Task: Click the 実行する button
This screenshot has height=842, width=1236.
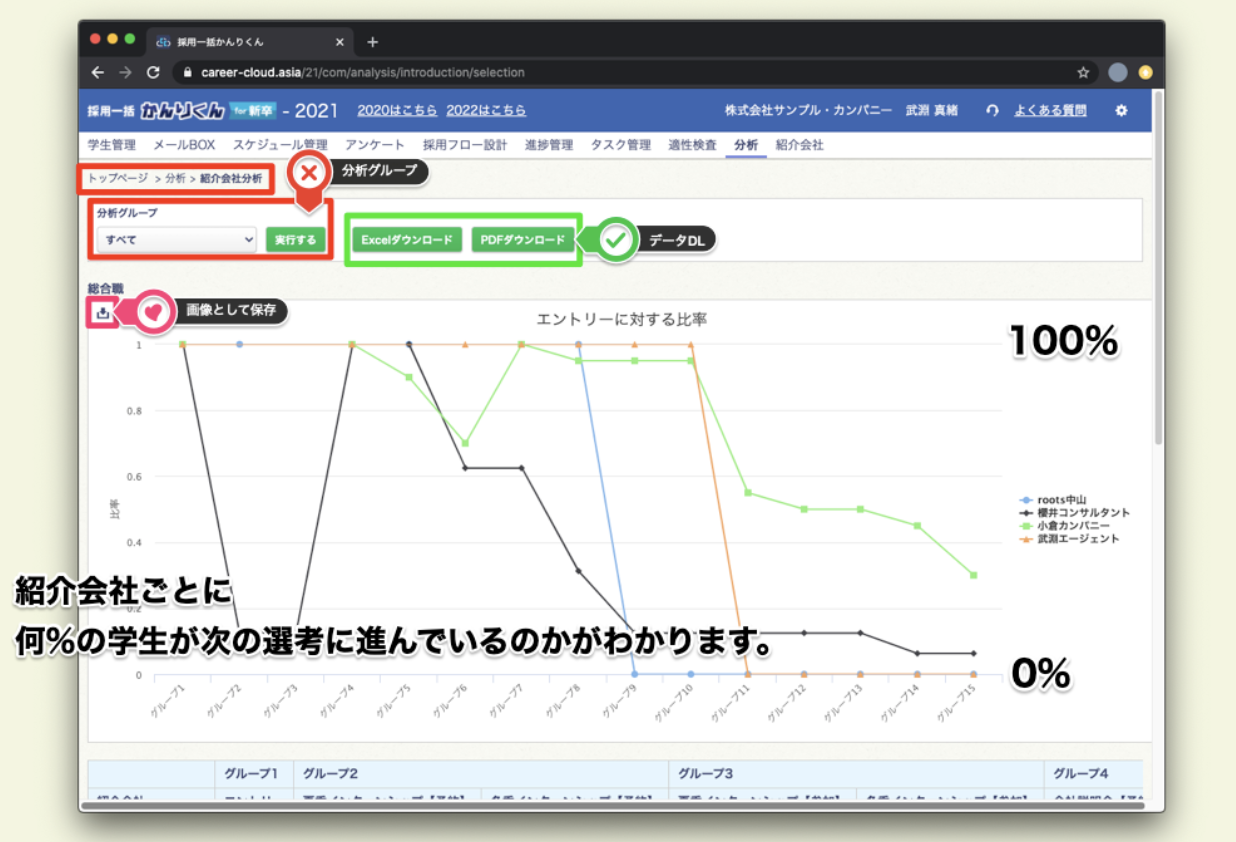Action: (295, 240)
